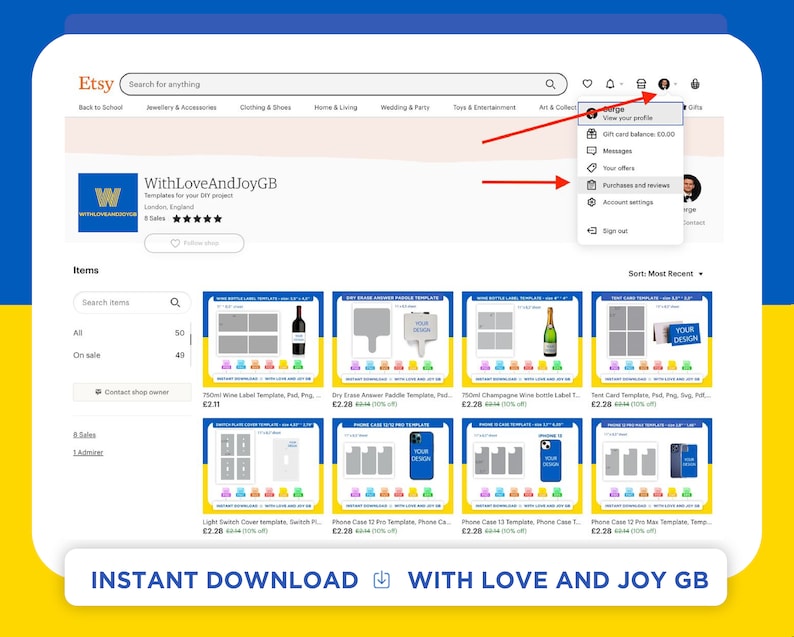Choose Account settings from menu
The image size is (794, 637).
630,202
